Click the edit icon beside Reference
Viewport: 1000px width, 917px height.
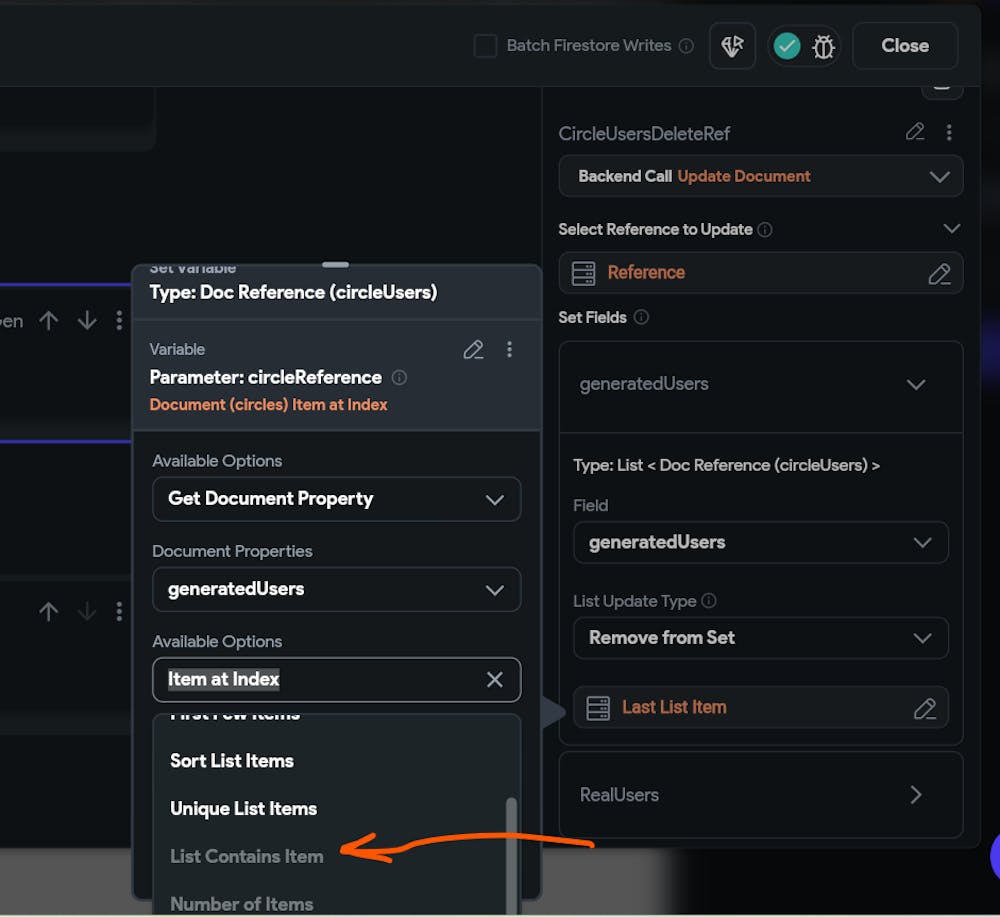[939, 273]
